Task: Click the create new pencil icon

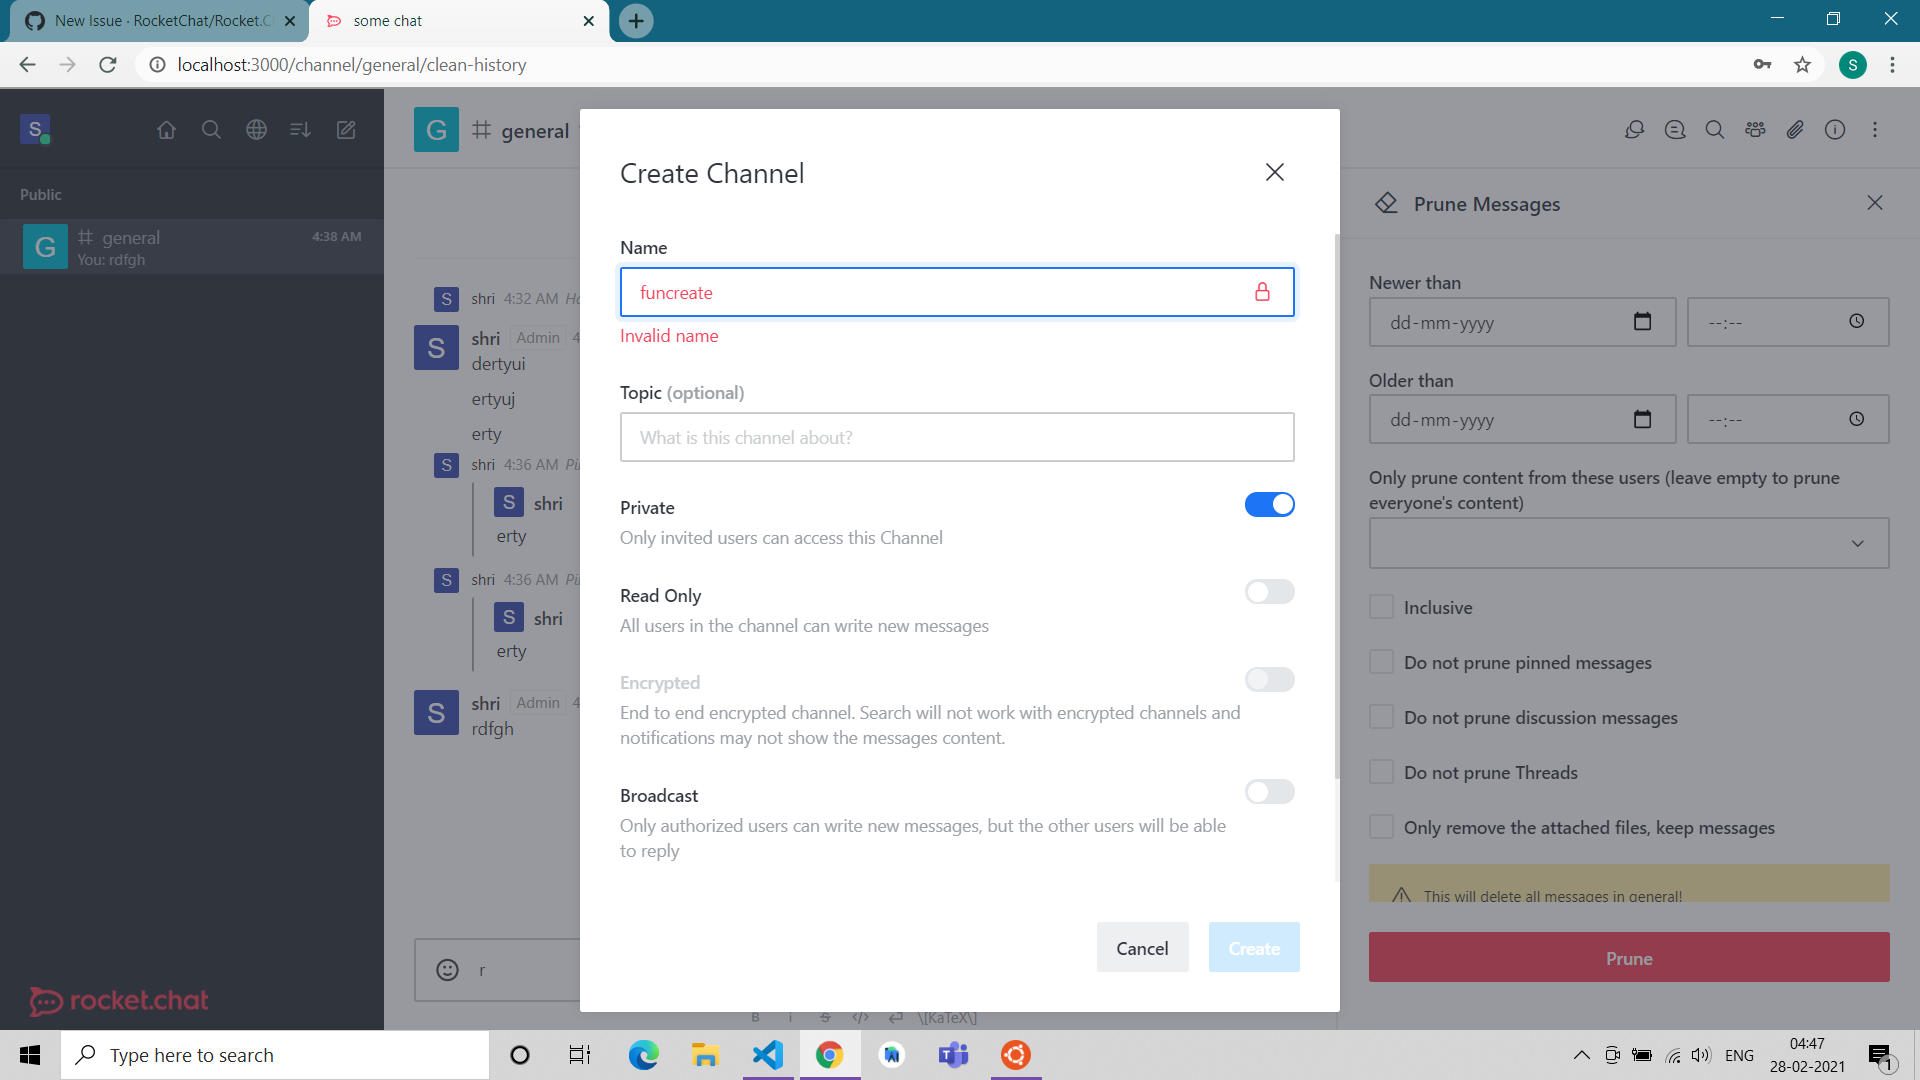Action: 346,130
